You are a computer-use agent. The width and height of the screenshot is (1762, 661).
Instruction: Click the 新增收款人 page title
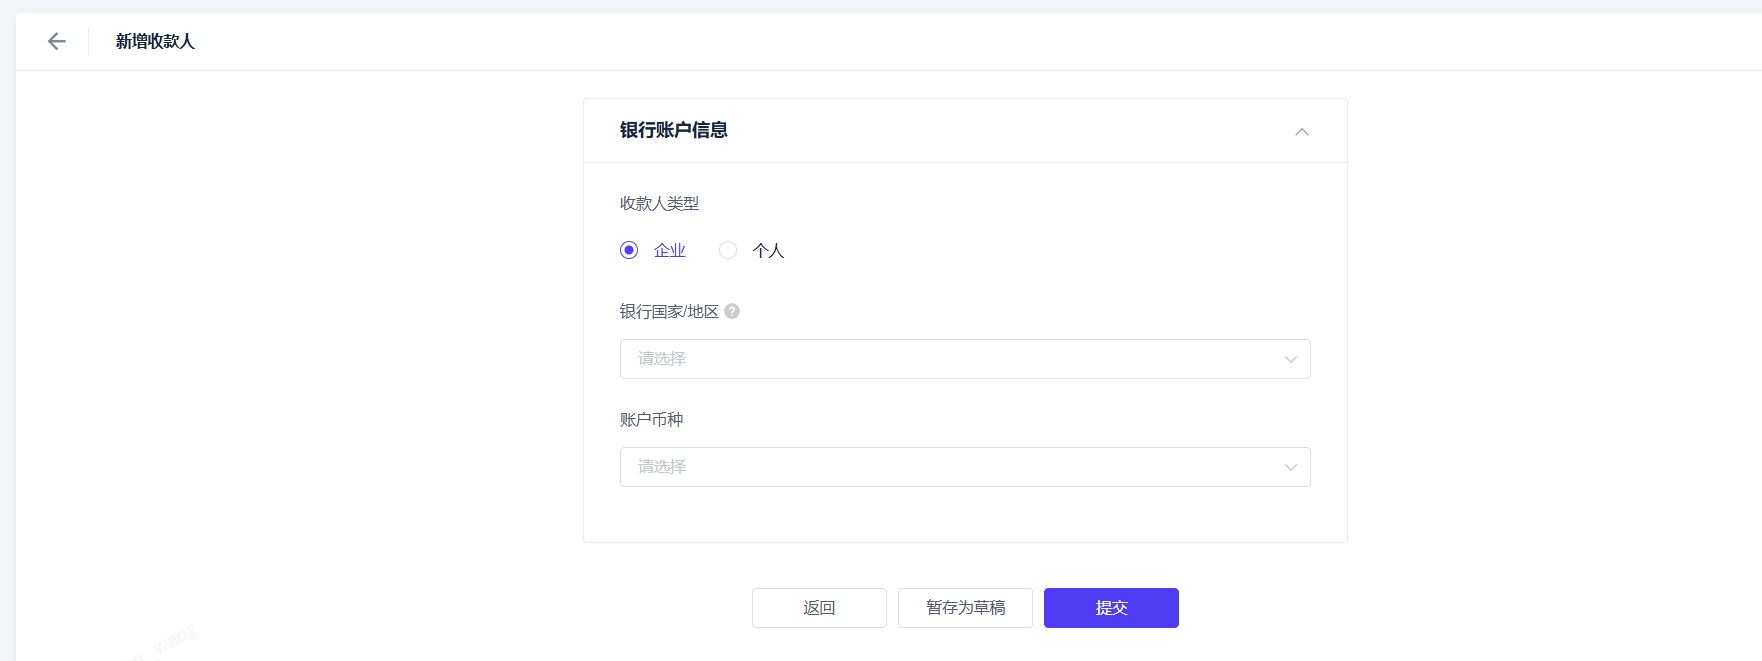pos(155,41)
